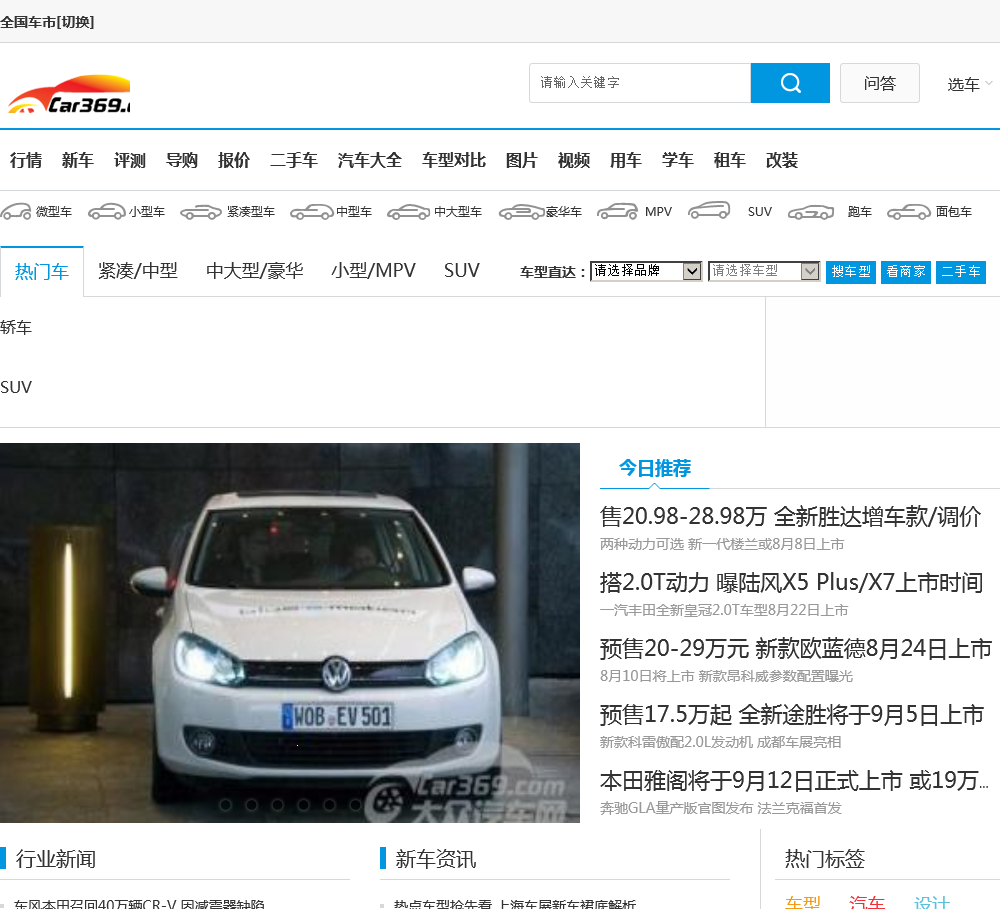Open headline 售20.98-28.98万 全新胜达增车款/调价
This screenshot has height=909, width=1000.
(x=790, y=517)
